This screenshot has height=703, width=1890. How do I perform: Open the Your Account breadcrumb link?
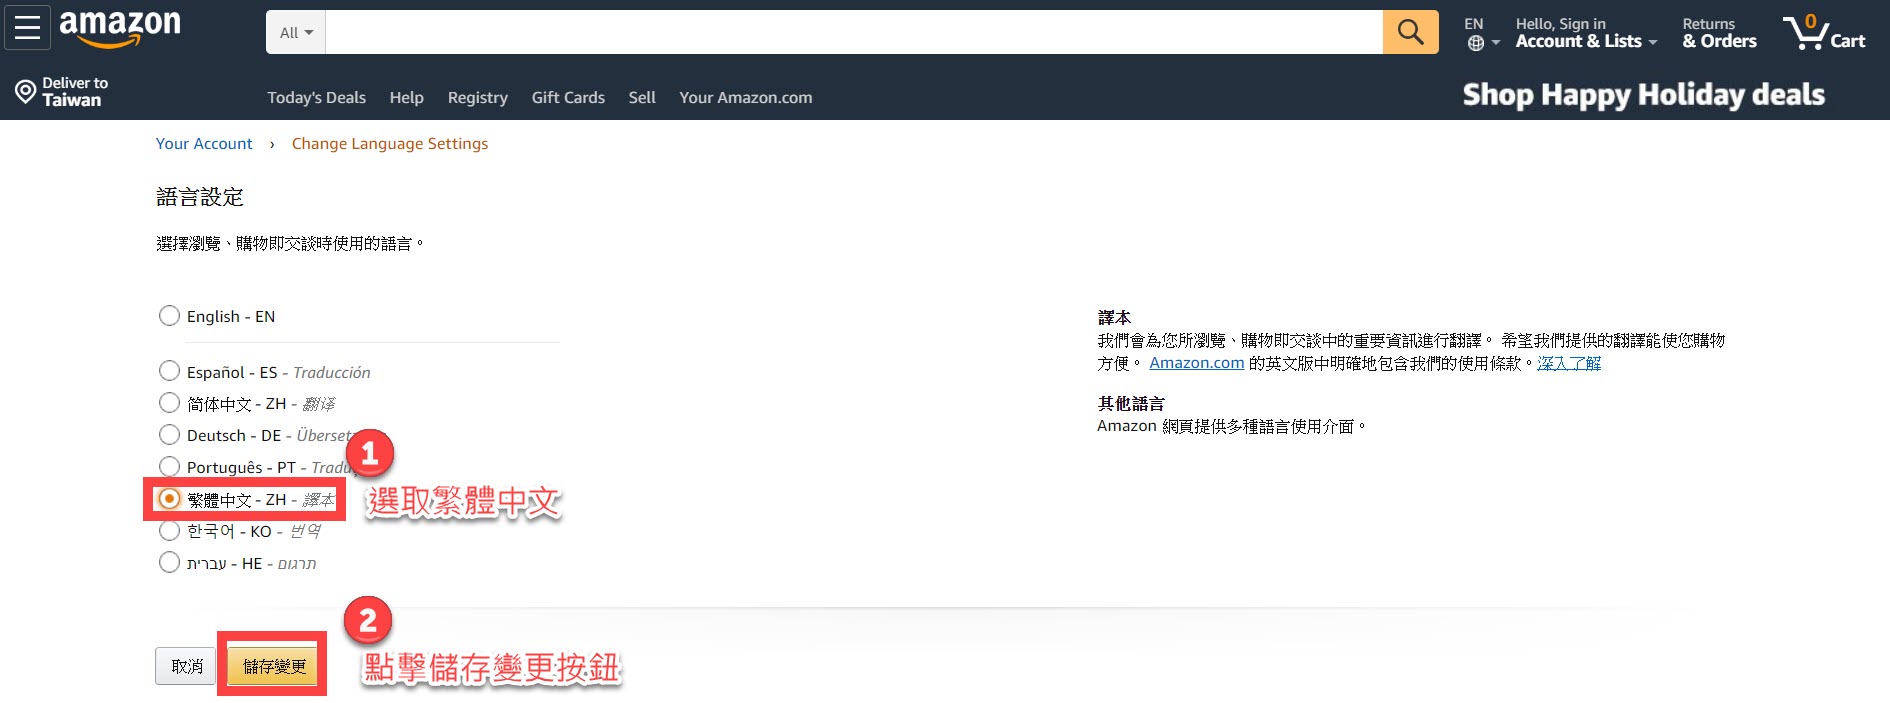tap(204, 144)
